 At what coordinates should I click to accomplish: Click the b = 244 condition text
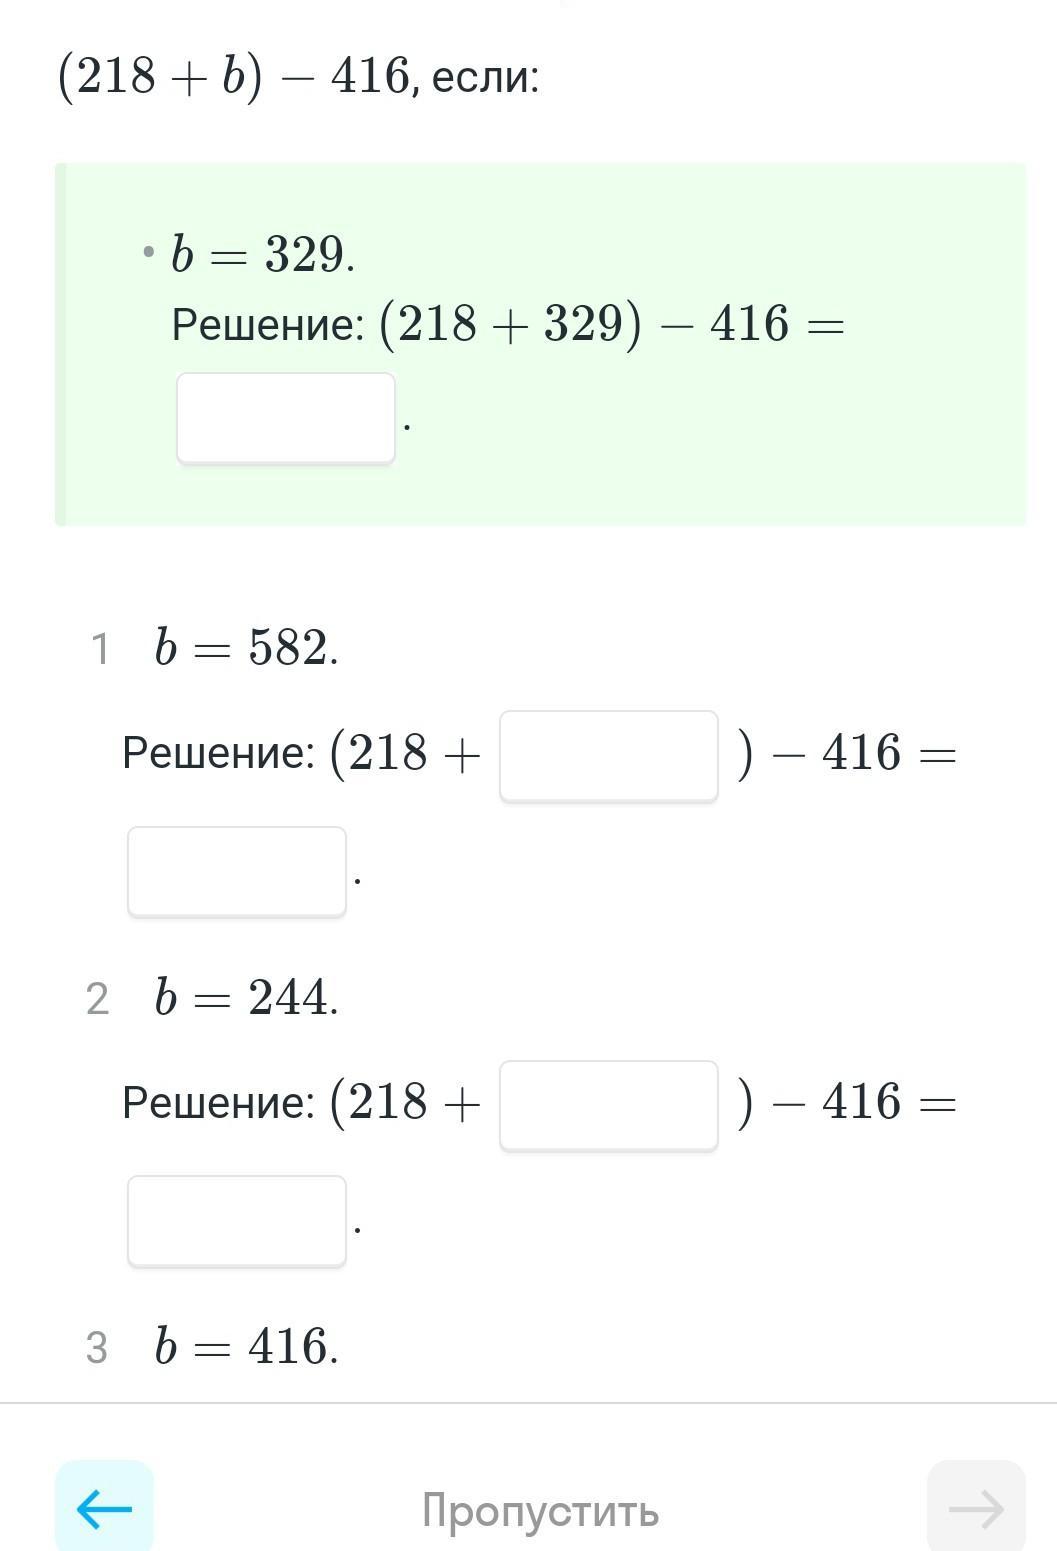(x=246, y=997)
